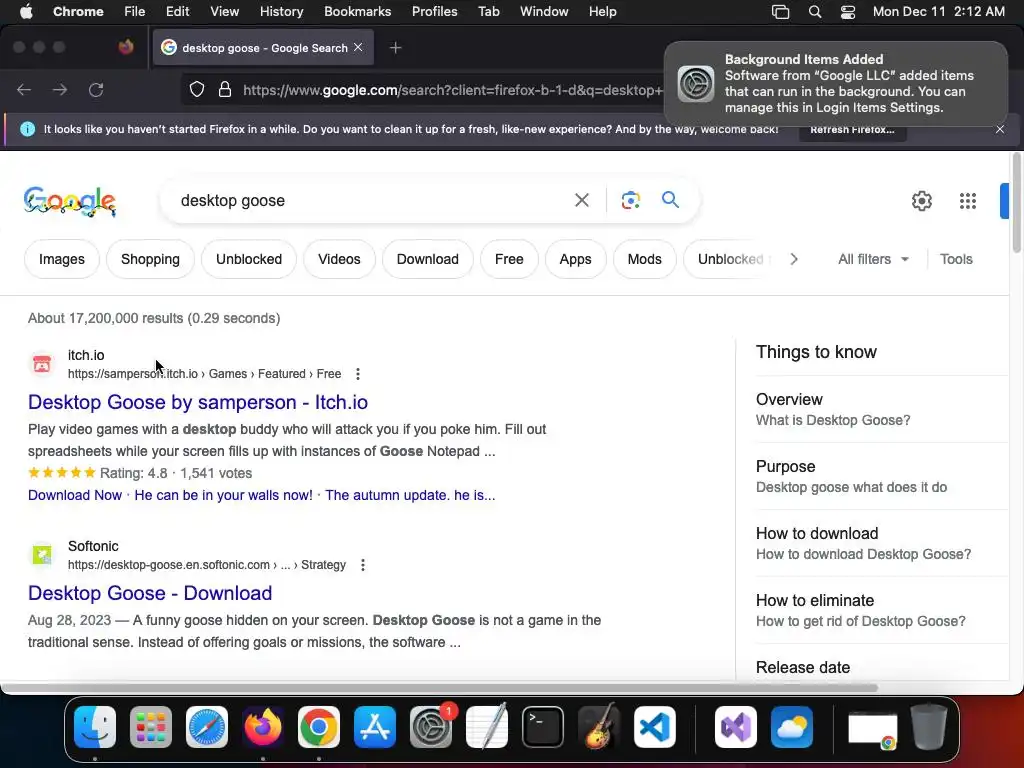
Task: Open Desktop Goose by samperson Itch.io link
Action: click(198, 402)
